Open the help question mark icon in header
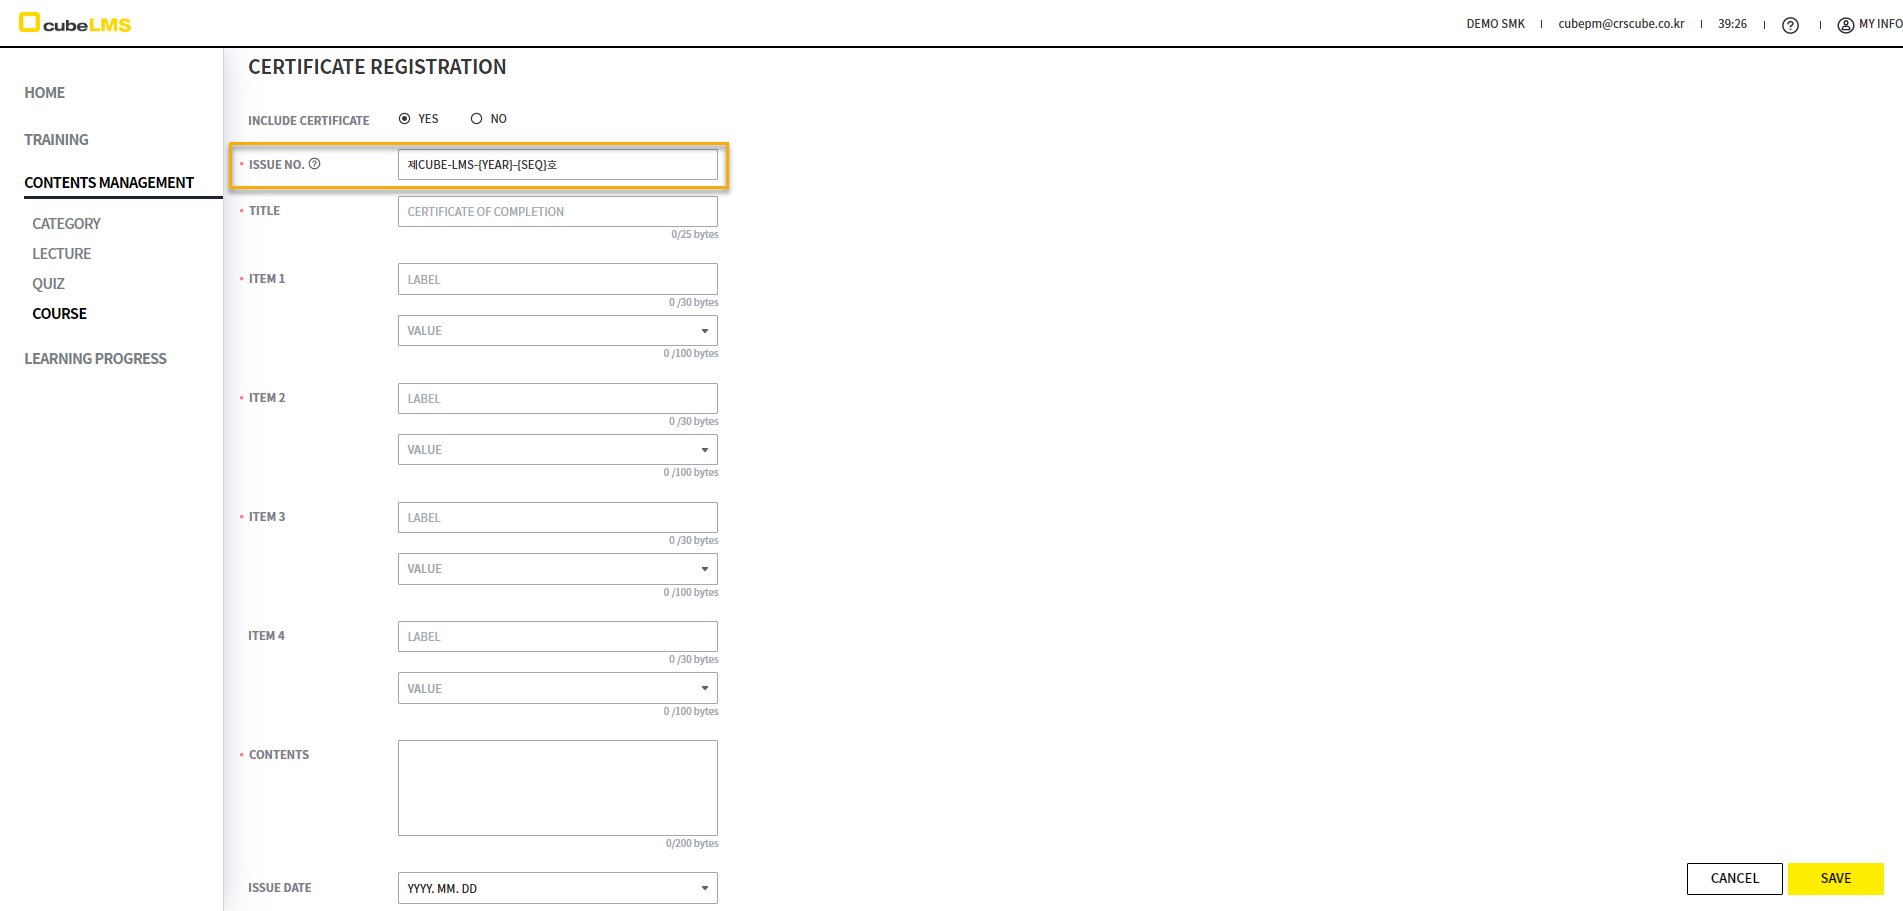1903x911 pixels. point(1790,25)
